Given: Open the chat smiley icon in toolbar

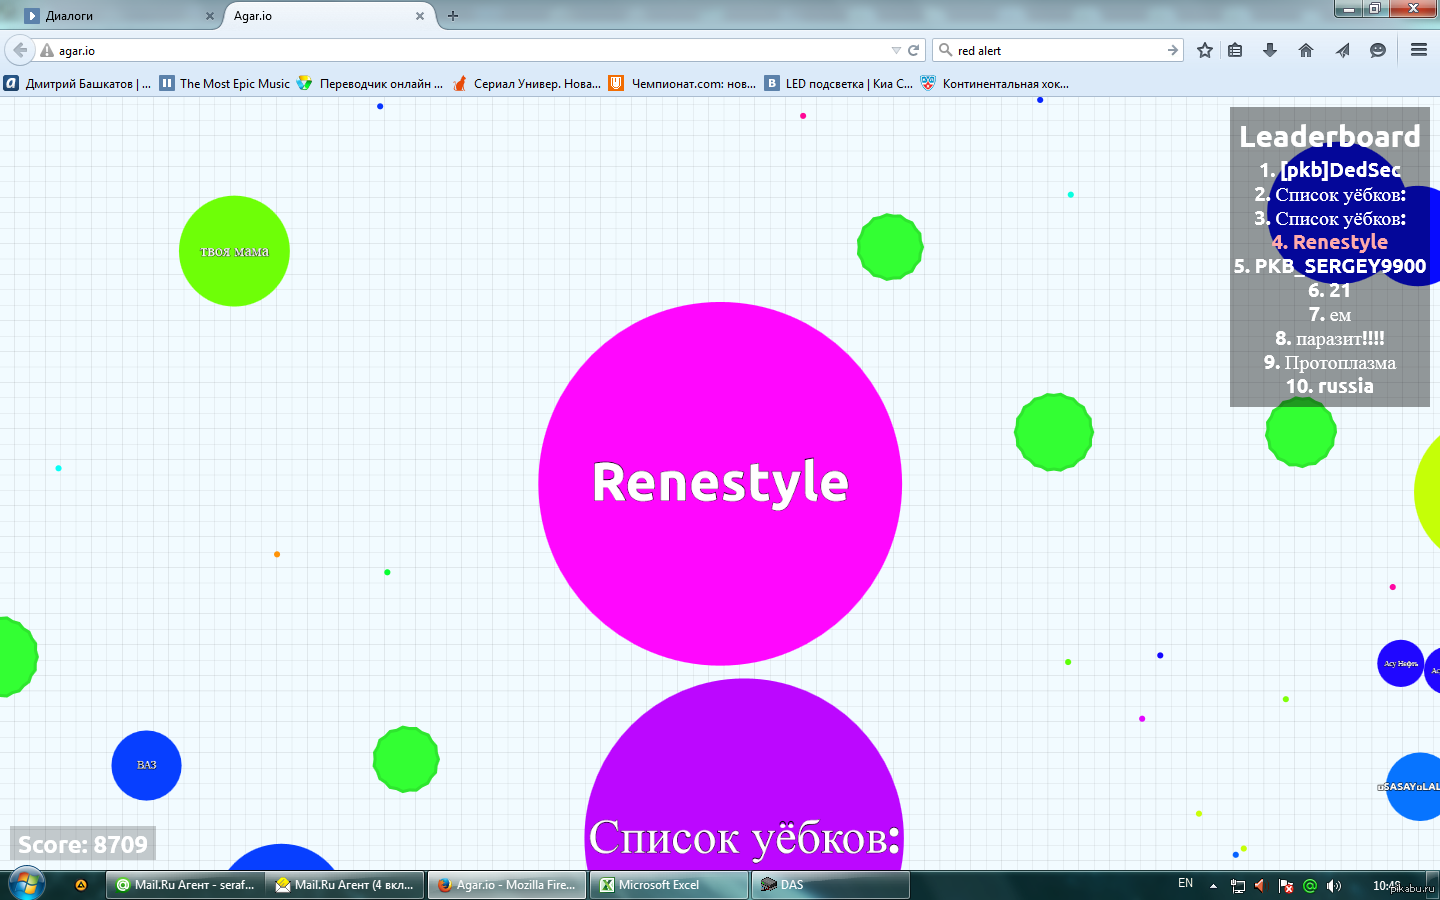Looking at the screenshot, I should (x=1378, y=50).
